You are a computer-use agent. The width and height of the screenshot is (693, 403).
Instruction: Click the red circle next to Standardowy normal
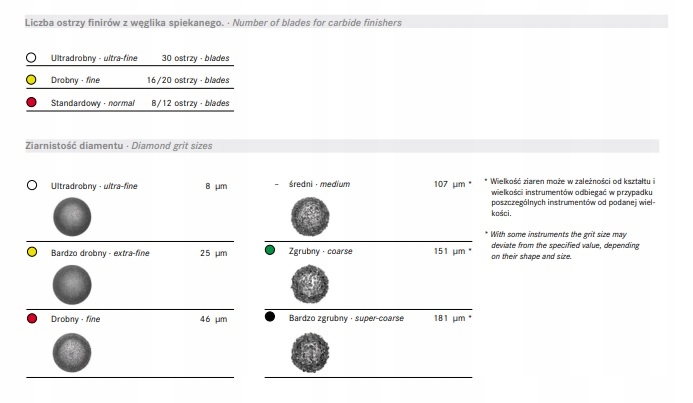click(x=31, y=102)
